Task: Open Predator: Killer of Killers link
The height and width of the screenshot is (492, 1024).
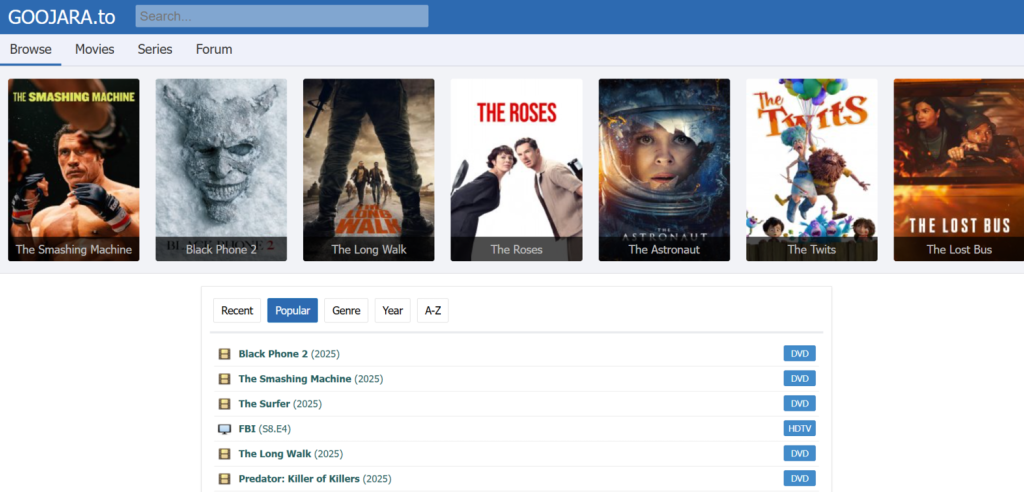Action: pyautogui.click(x=315, y=479)
